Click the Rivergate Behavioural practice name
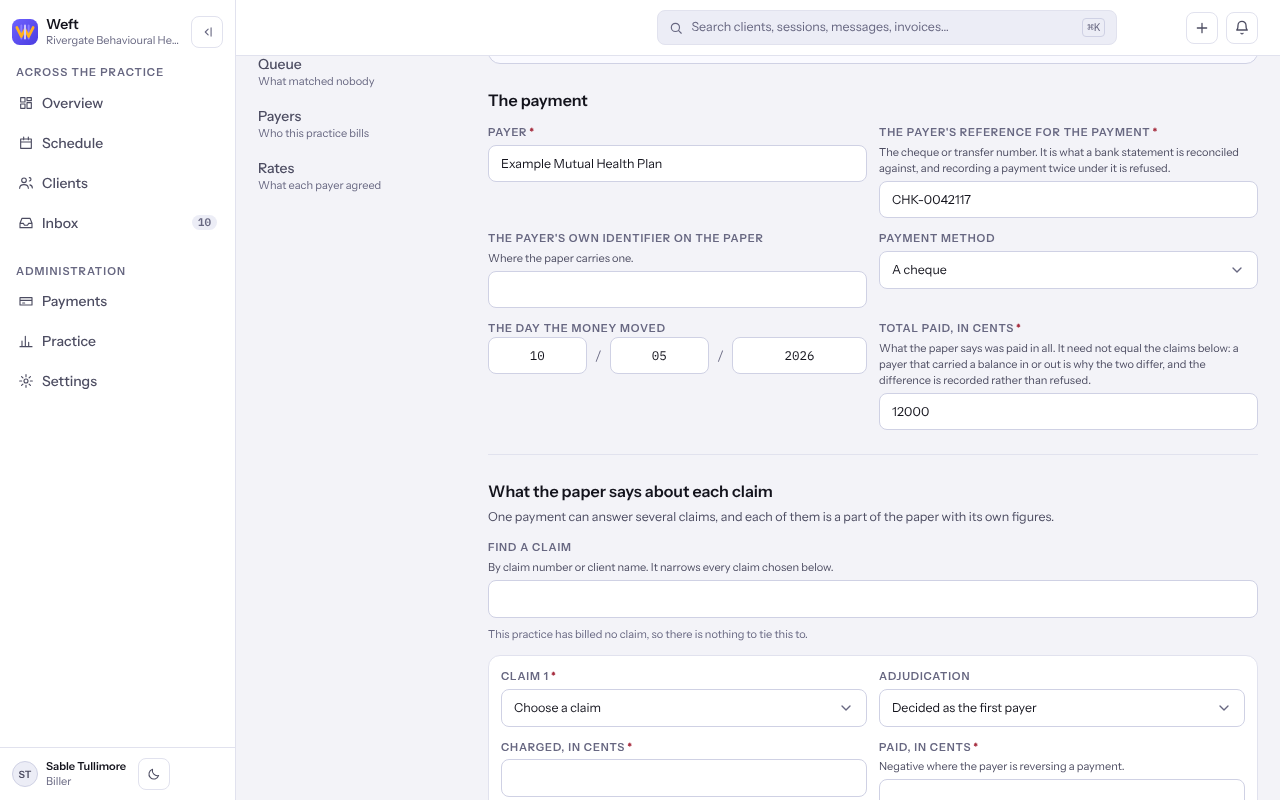This screenshot has height=800, width=1280. 112,40
